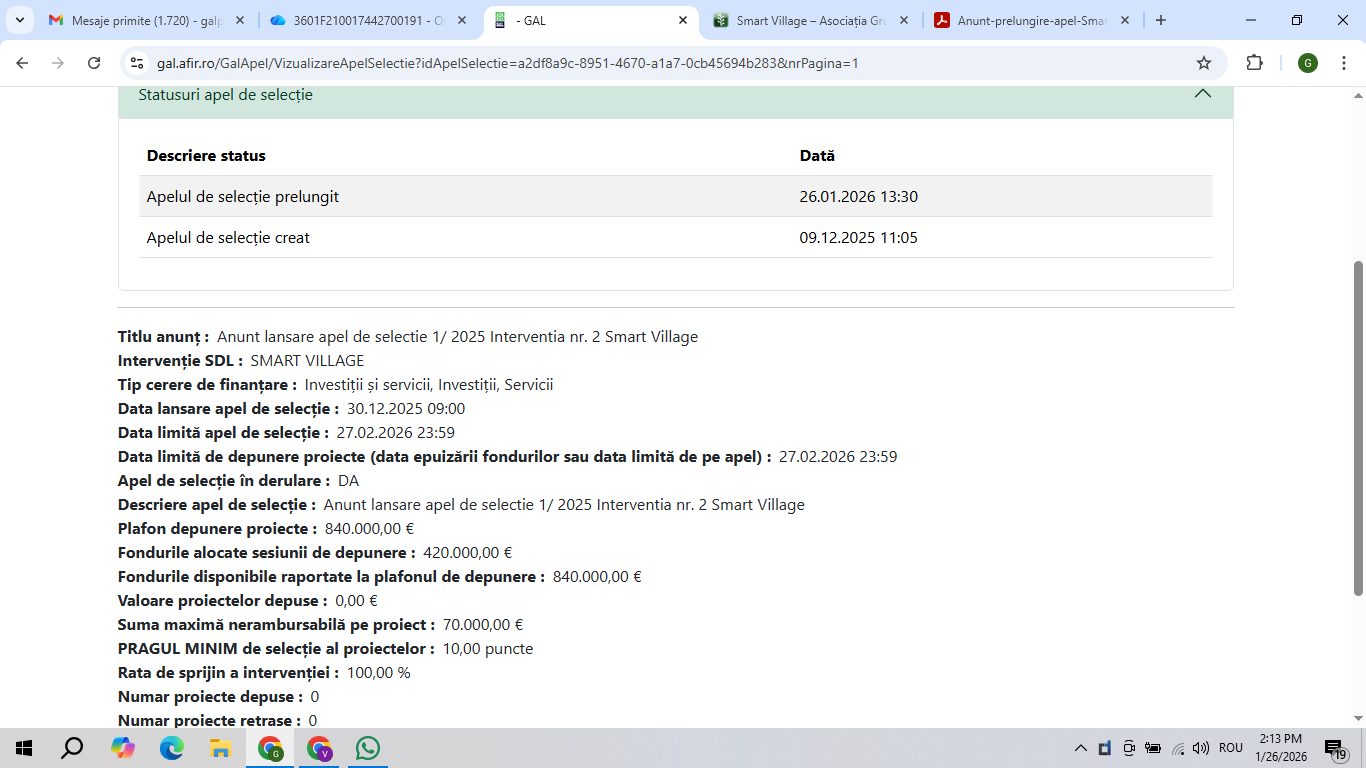Close the Anunt-prelungire-apel PDF tab
The width and height of the screenshot is (1366, 768).
(x=1125, y=20)
